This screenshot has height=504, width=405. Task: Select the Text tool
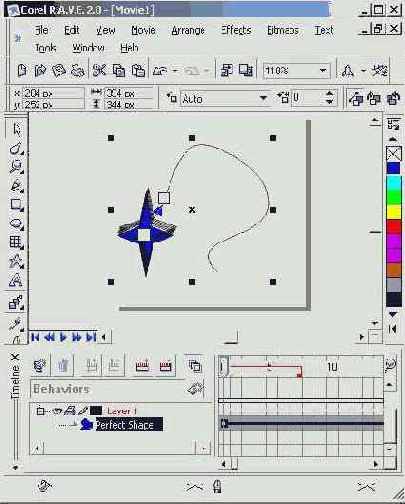click(x=16, y=280)
